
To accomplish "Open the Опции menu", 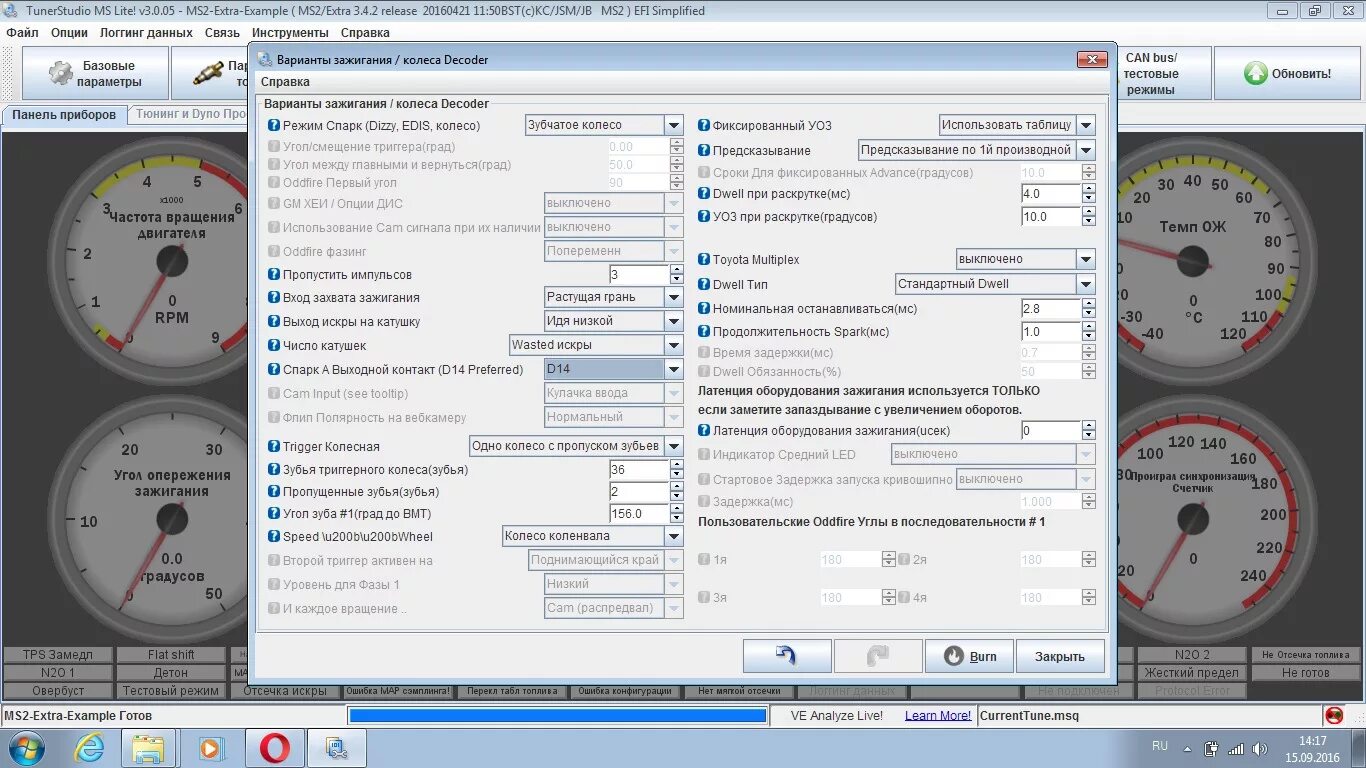I will pos(69,33).
